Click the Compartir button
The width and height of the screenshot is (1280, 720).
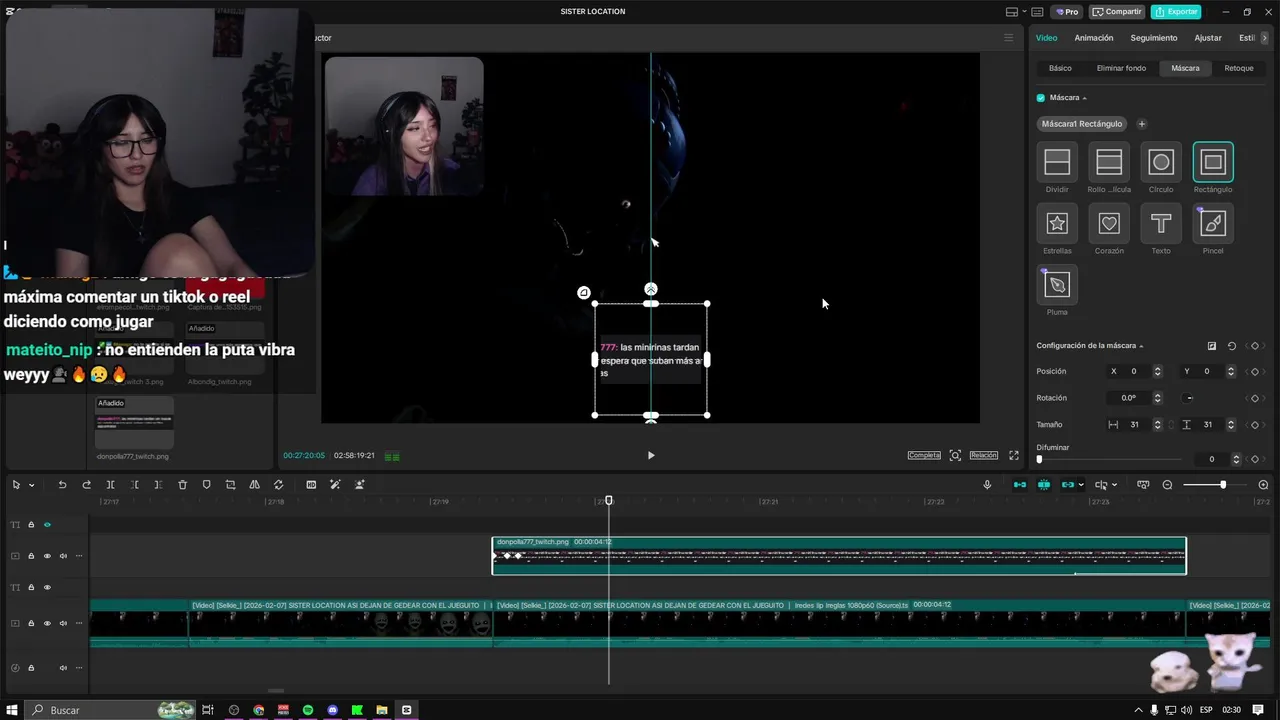[1117, 12]
